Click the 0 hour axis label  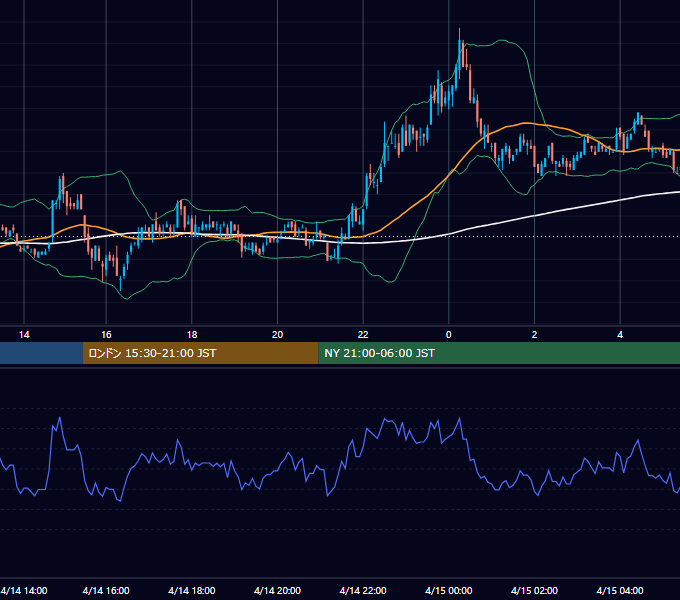[x=448, y=335]
